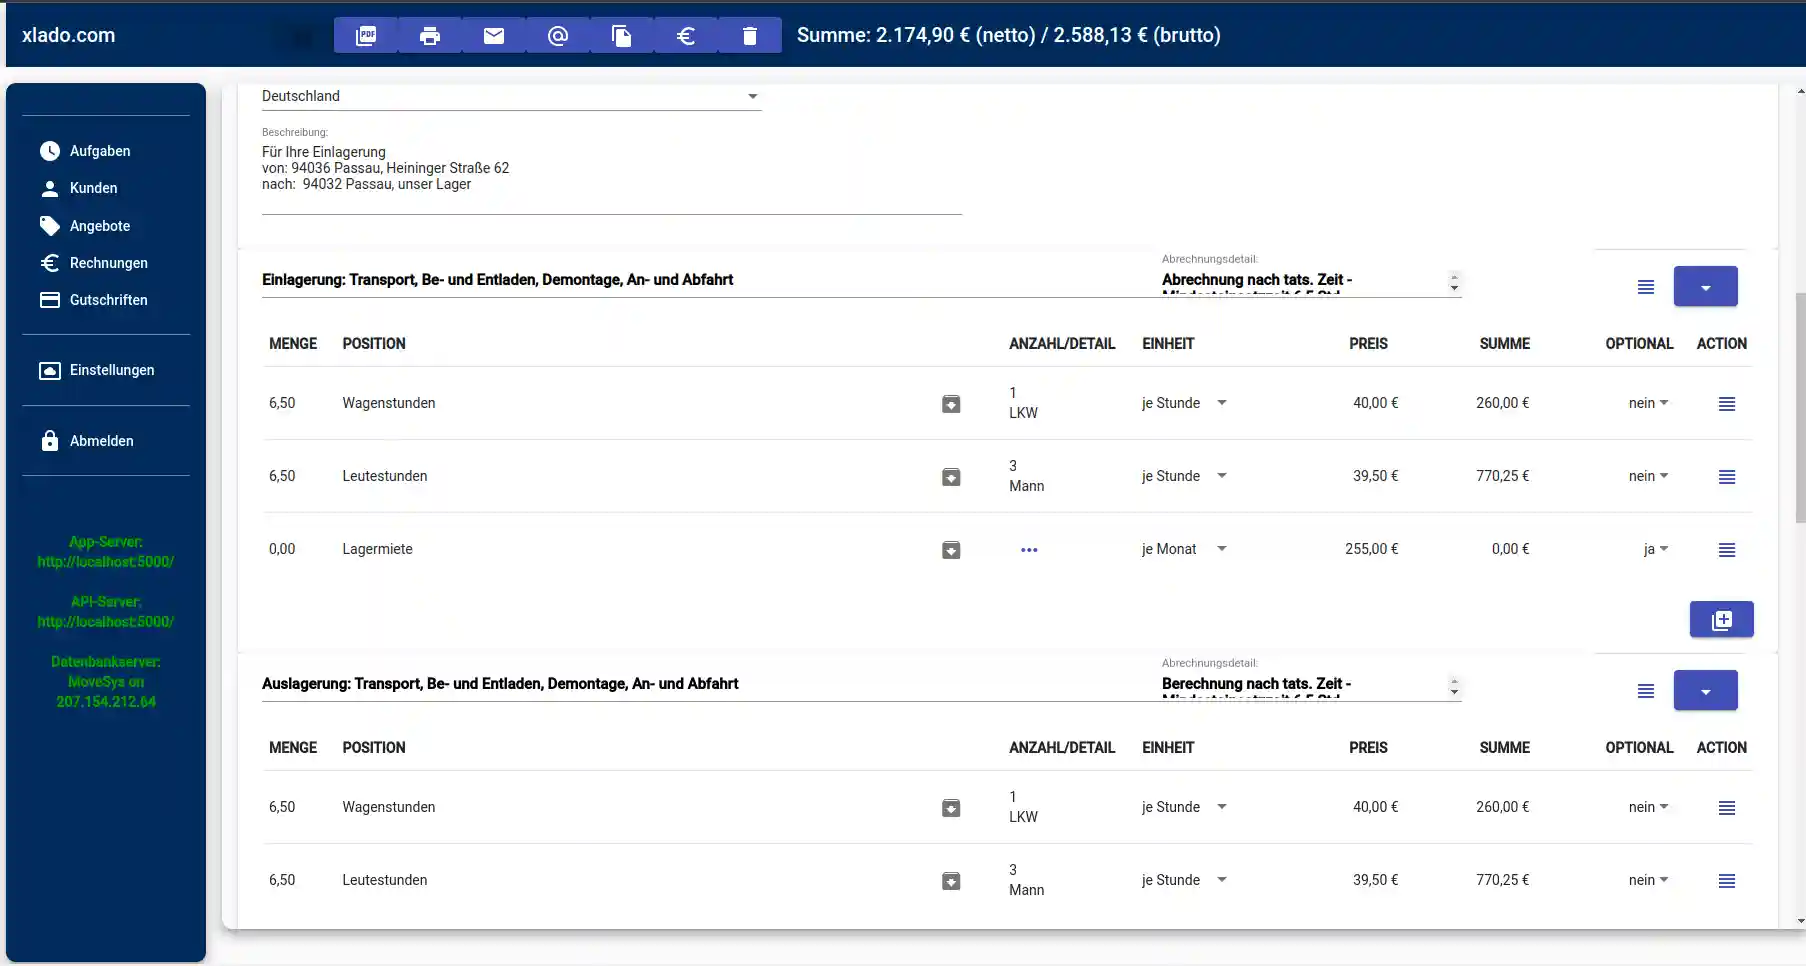The height and width of the screenshot is (966, 1806).
Task: Open Auslagerung section list menu icon
Action: [1646, 691]
